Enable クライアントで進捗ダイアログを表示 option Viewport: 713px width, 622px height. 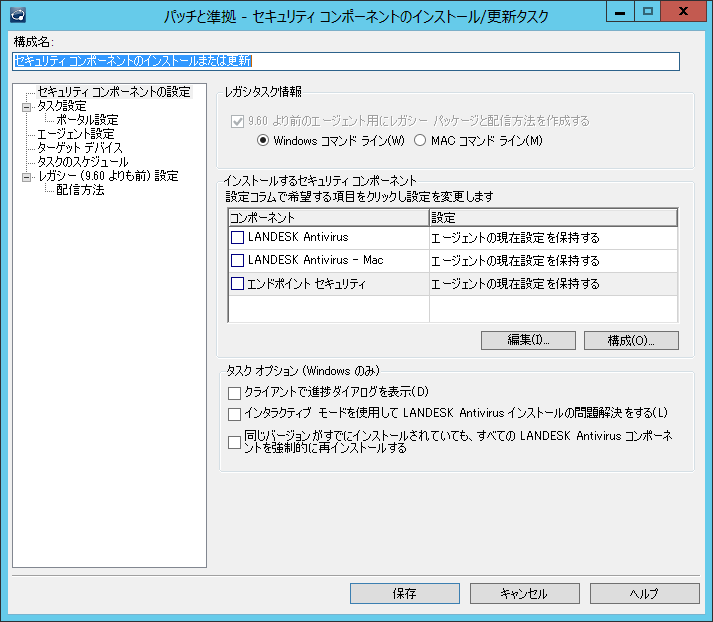click(x=234, y=393)
